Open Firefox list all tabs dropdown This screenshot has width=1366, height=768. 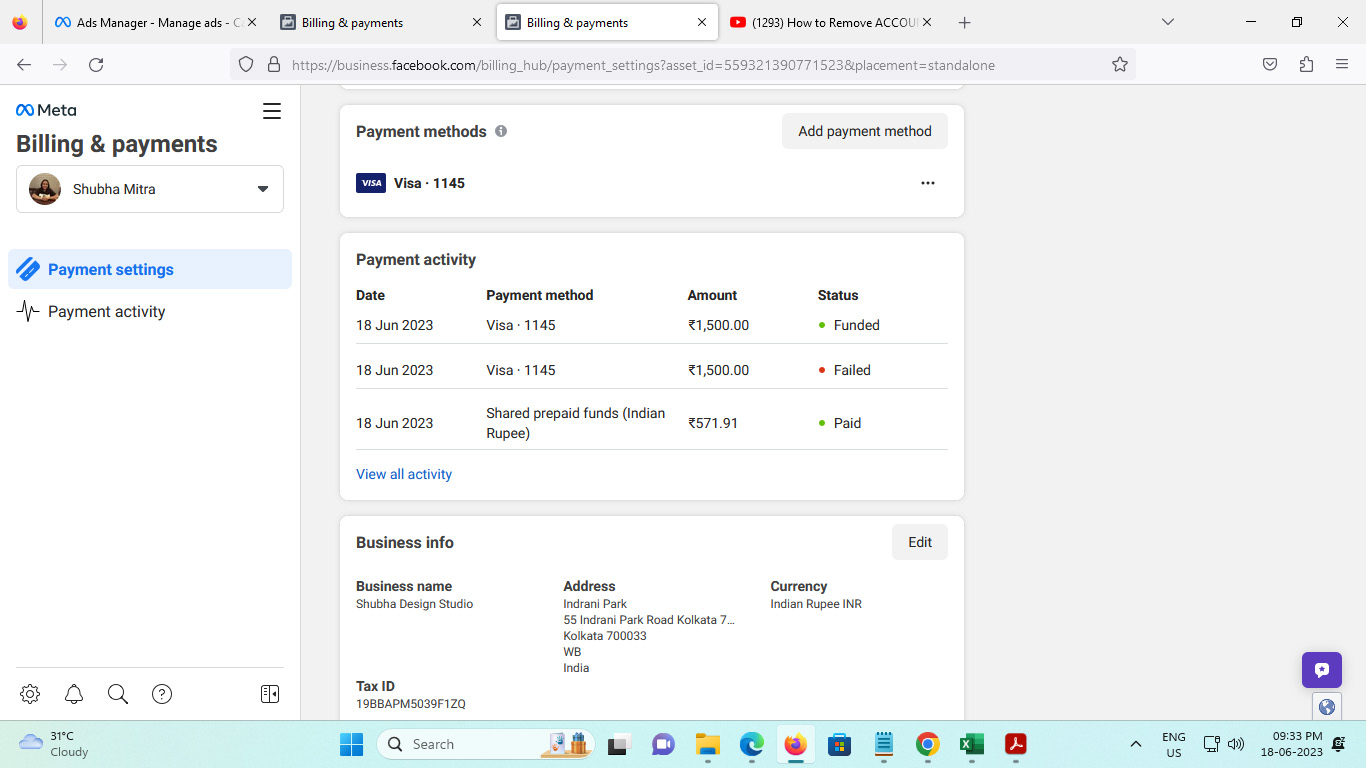tap(1167, 22)
